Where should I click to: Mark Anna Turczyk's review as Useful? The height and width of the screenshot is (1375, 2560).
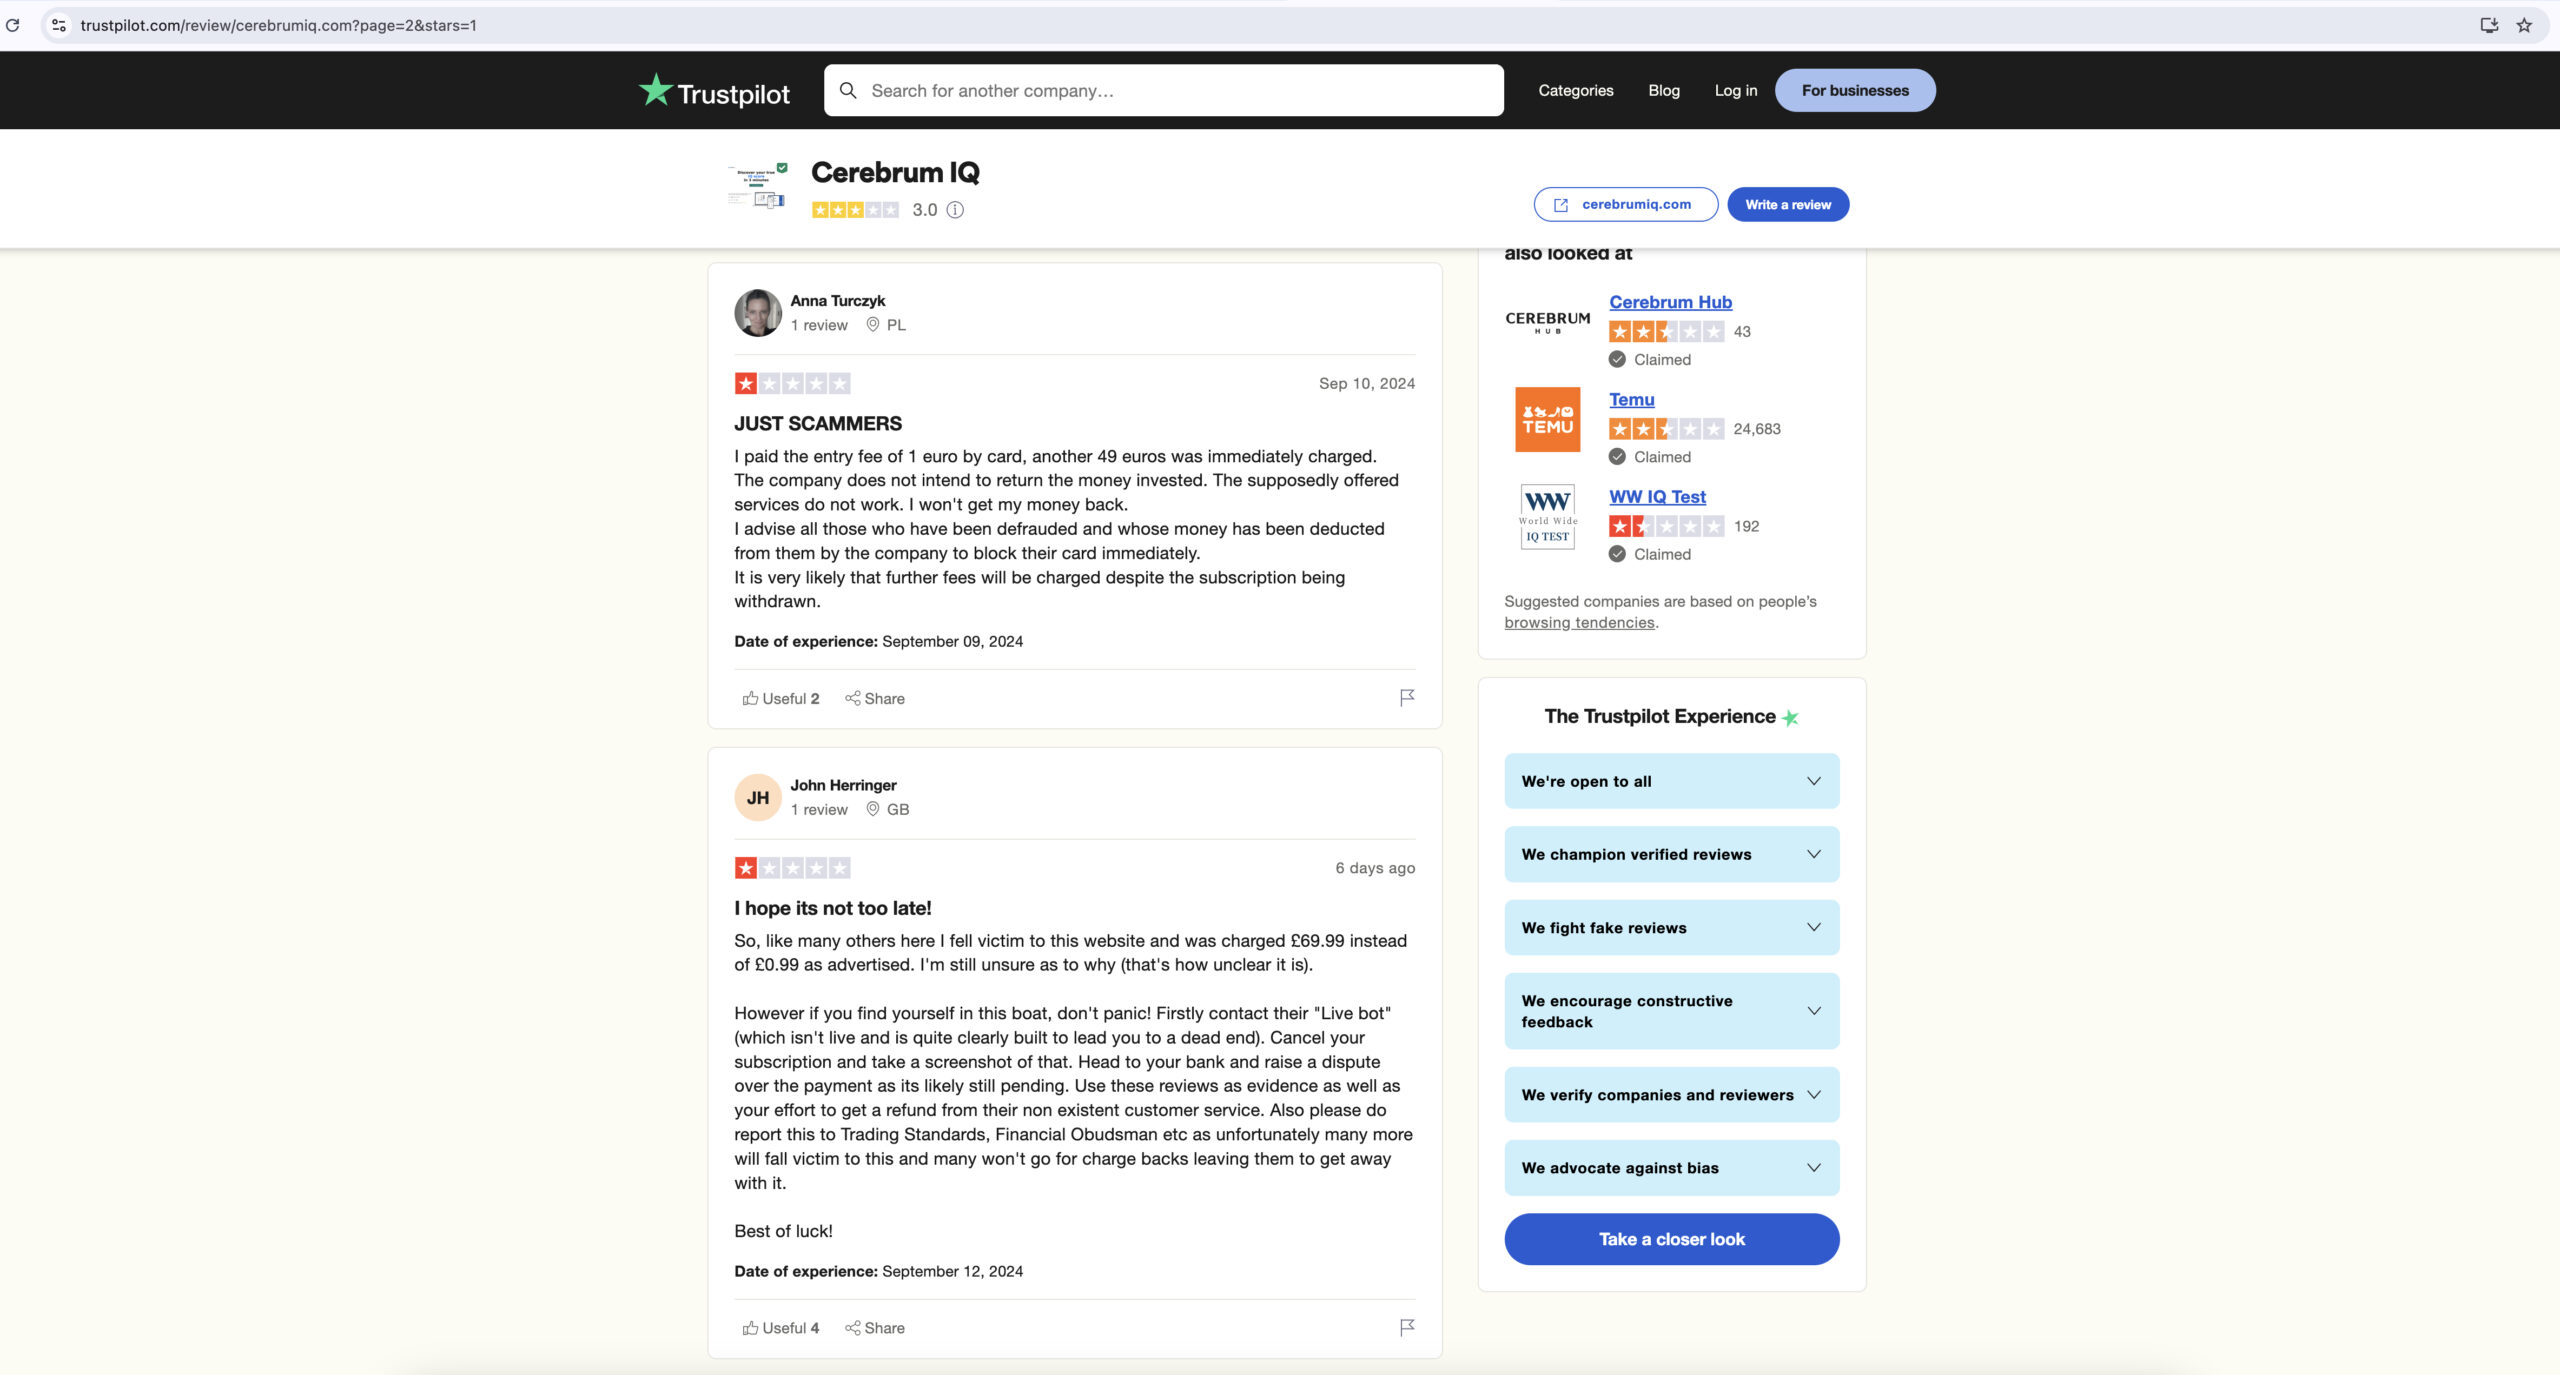pos(780,698)
